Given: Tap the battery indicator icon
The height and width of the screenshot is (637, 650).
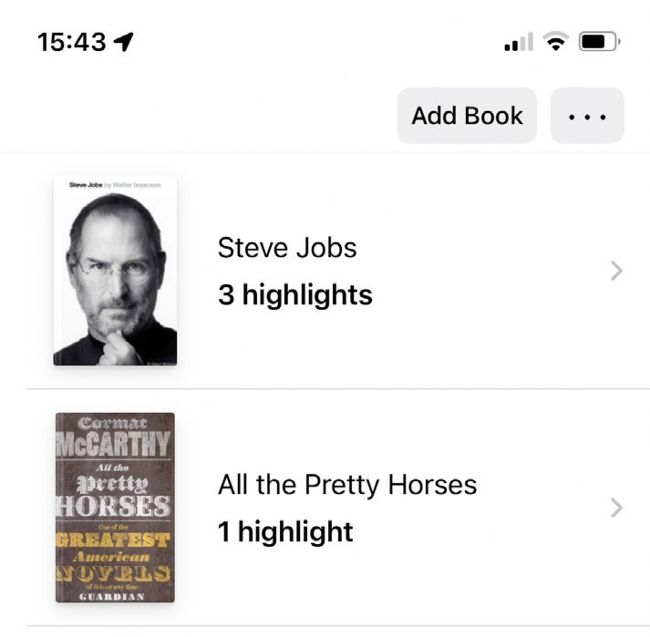Looking at the screenshot, I should pos(600,42).
